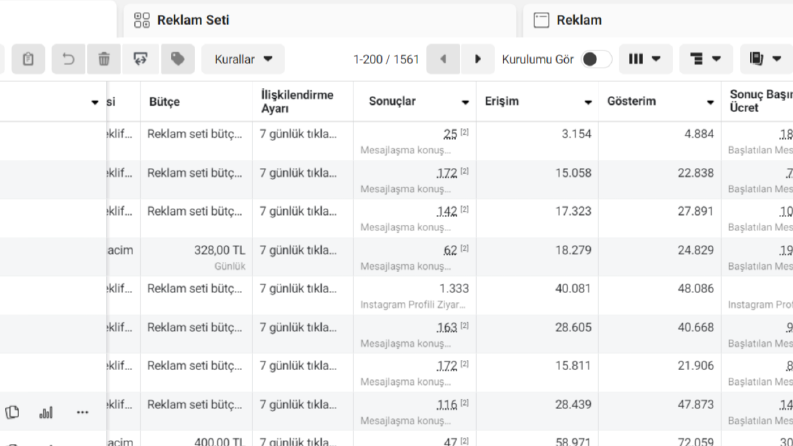Screen dimensions: 793x446
Task: Open the reports dropdown
Action: tap(767, 59)
